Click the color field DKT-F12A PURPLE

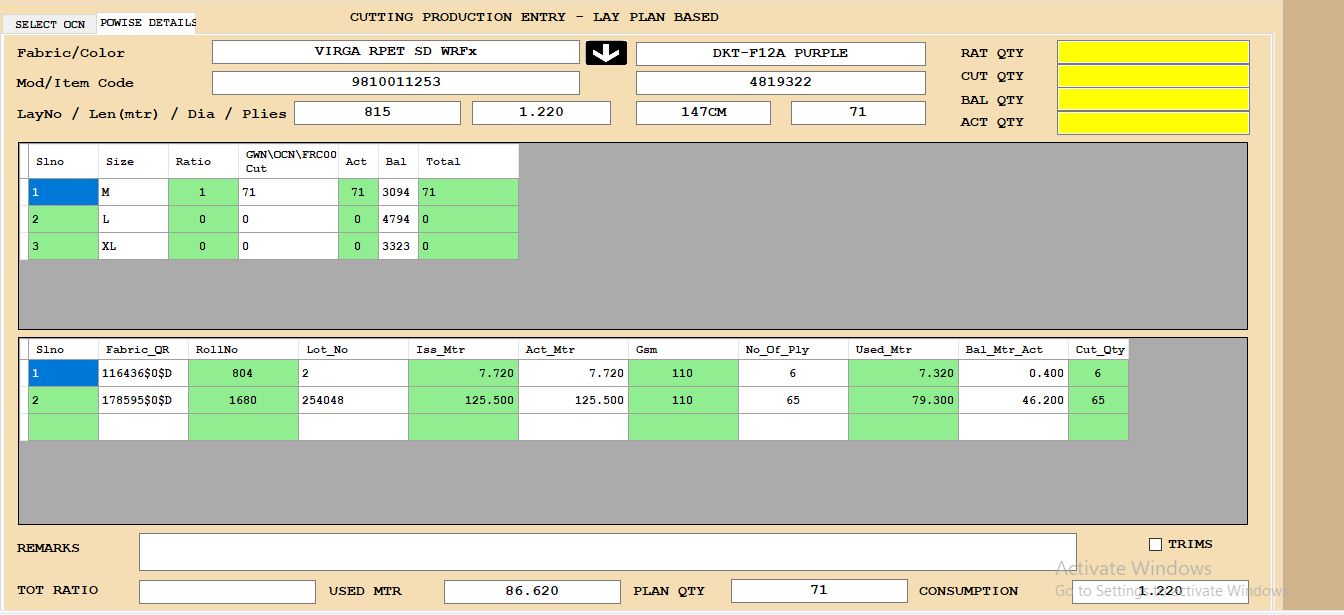780,53
